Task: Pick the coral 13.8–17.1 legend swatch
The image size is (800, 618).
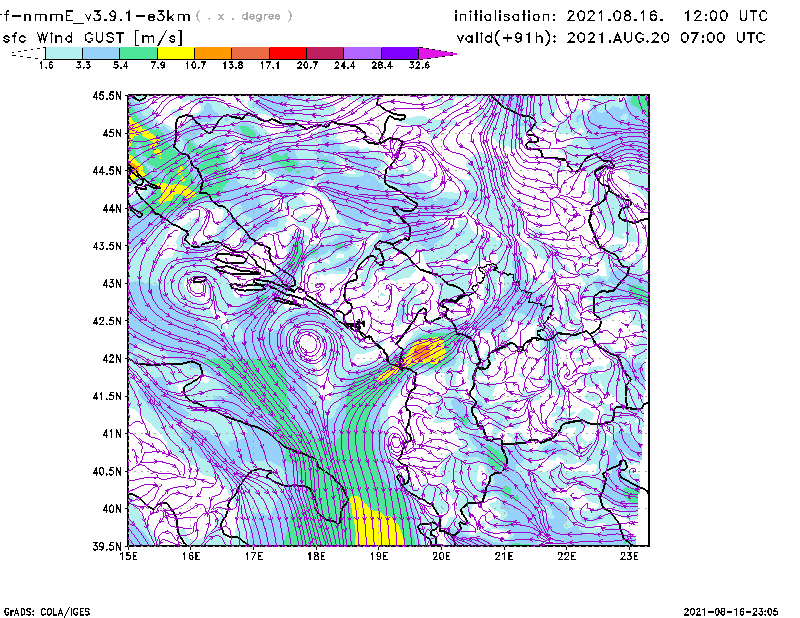Action: tap(251, 53)
